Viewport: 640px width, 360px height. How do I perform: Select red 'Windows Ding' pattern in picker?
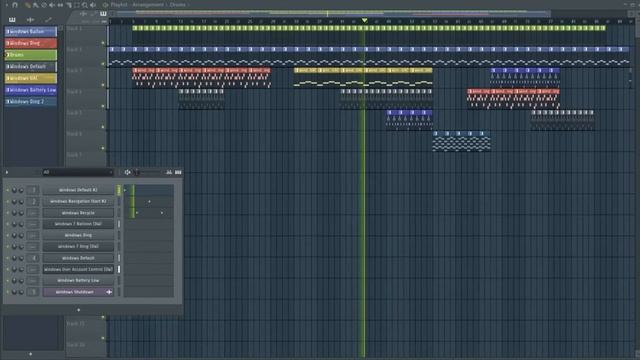coord(31,43)
